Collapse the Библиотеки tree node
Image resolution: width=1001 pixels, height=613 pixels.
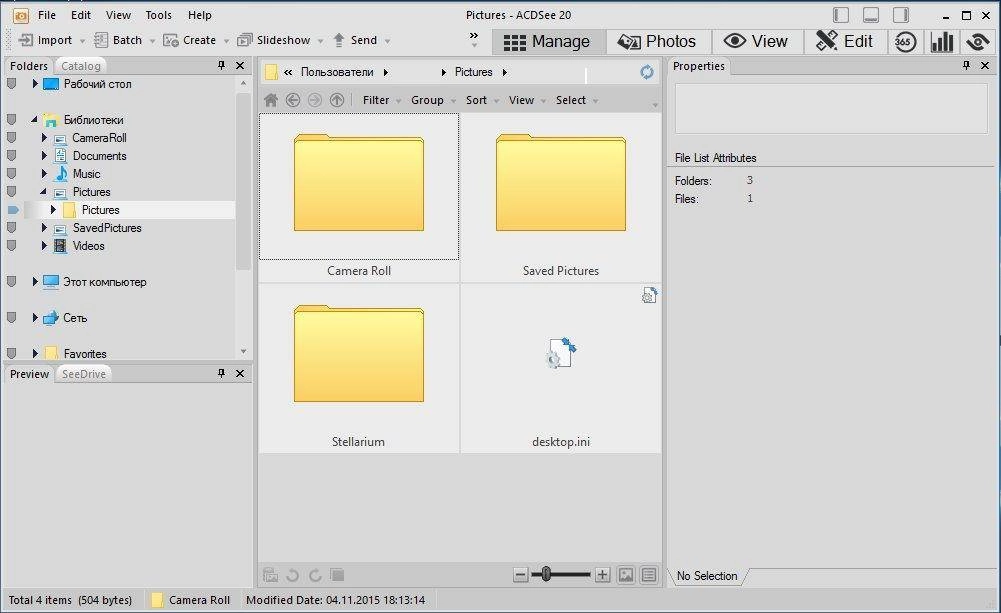[34, 119]
